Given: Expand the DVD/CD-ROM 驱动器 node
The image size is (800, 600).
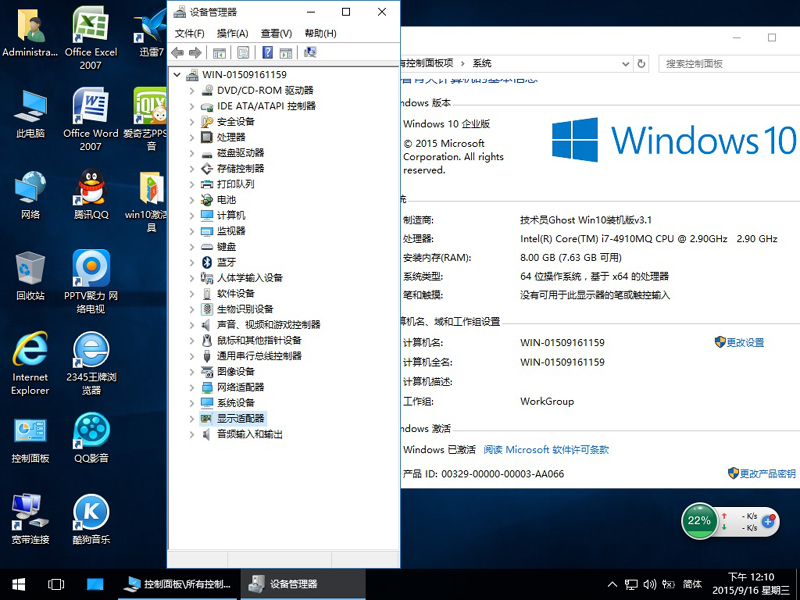Looking at the screenshot, I should click(x=192, y=90).
